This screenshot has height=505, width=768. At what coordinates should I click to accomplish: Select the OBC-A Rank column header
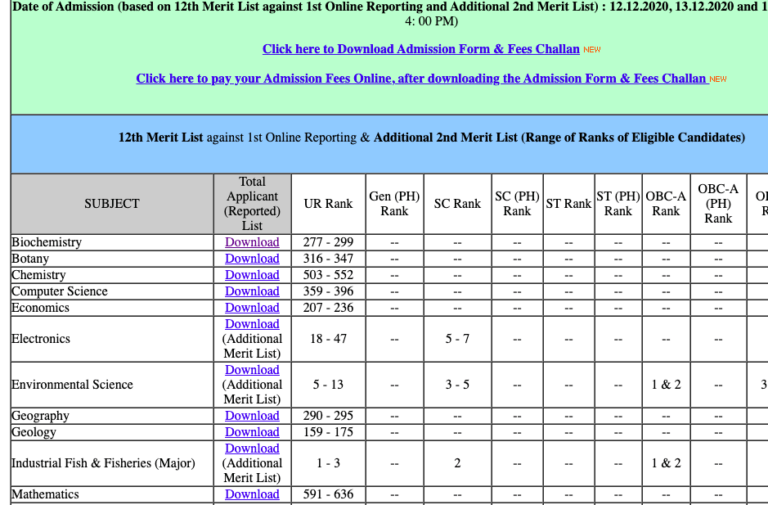666,204
